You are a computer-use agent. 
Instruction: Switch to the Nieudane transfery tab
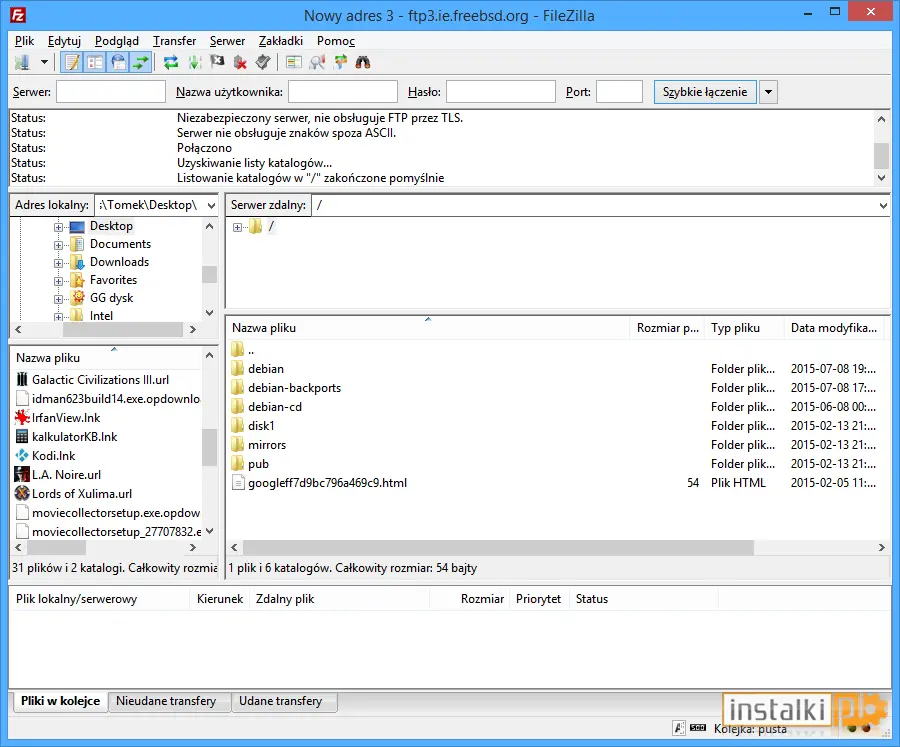(169, 701)
